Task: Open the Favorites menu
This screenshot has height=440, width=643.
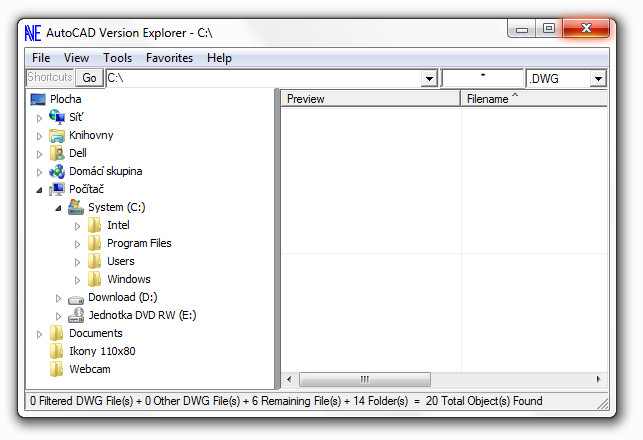Action: pyautogui.click(x=169, y=58)
